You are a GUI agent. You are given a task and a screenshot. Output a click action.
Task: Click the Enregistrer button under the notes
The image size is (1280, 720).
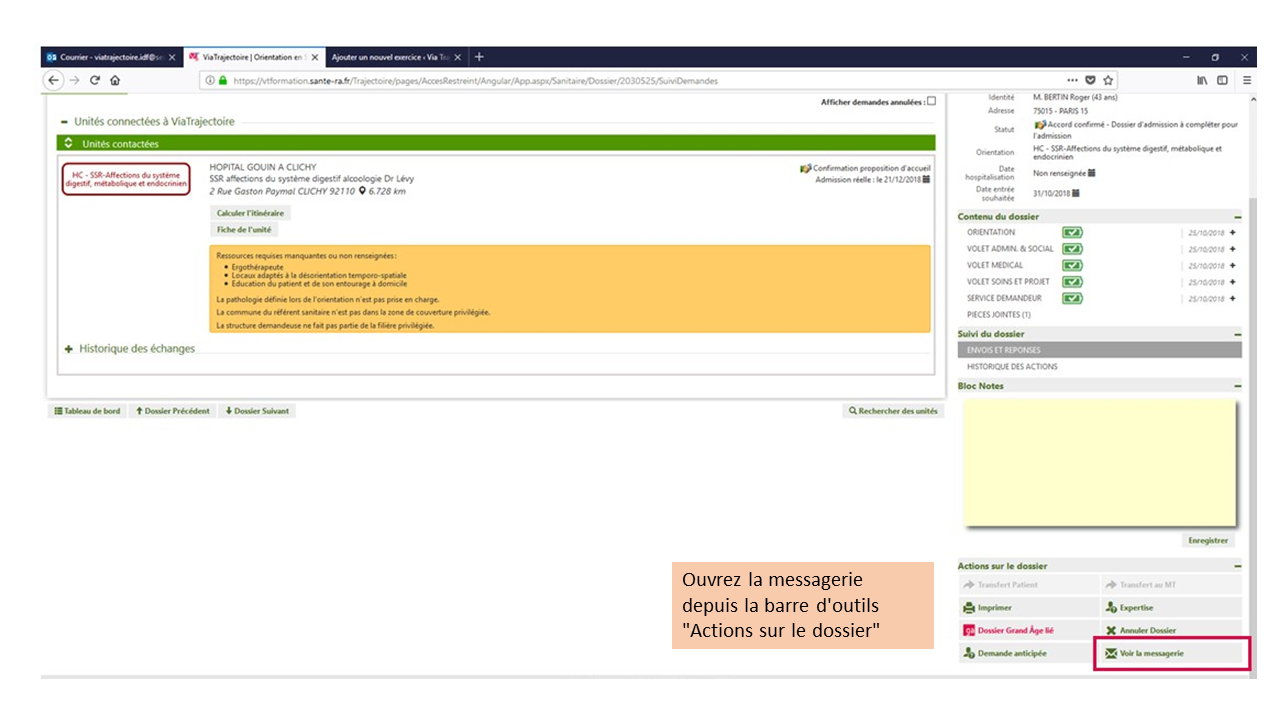tap(1207, 540)
